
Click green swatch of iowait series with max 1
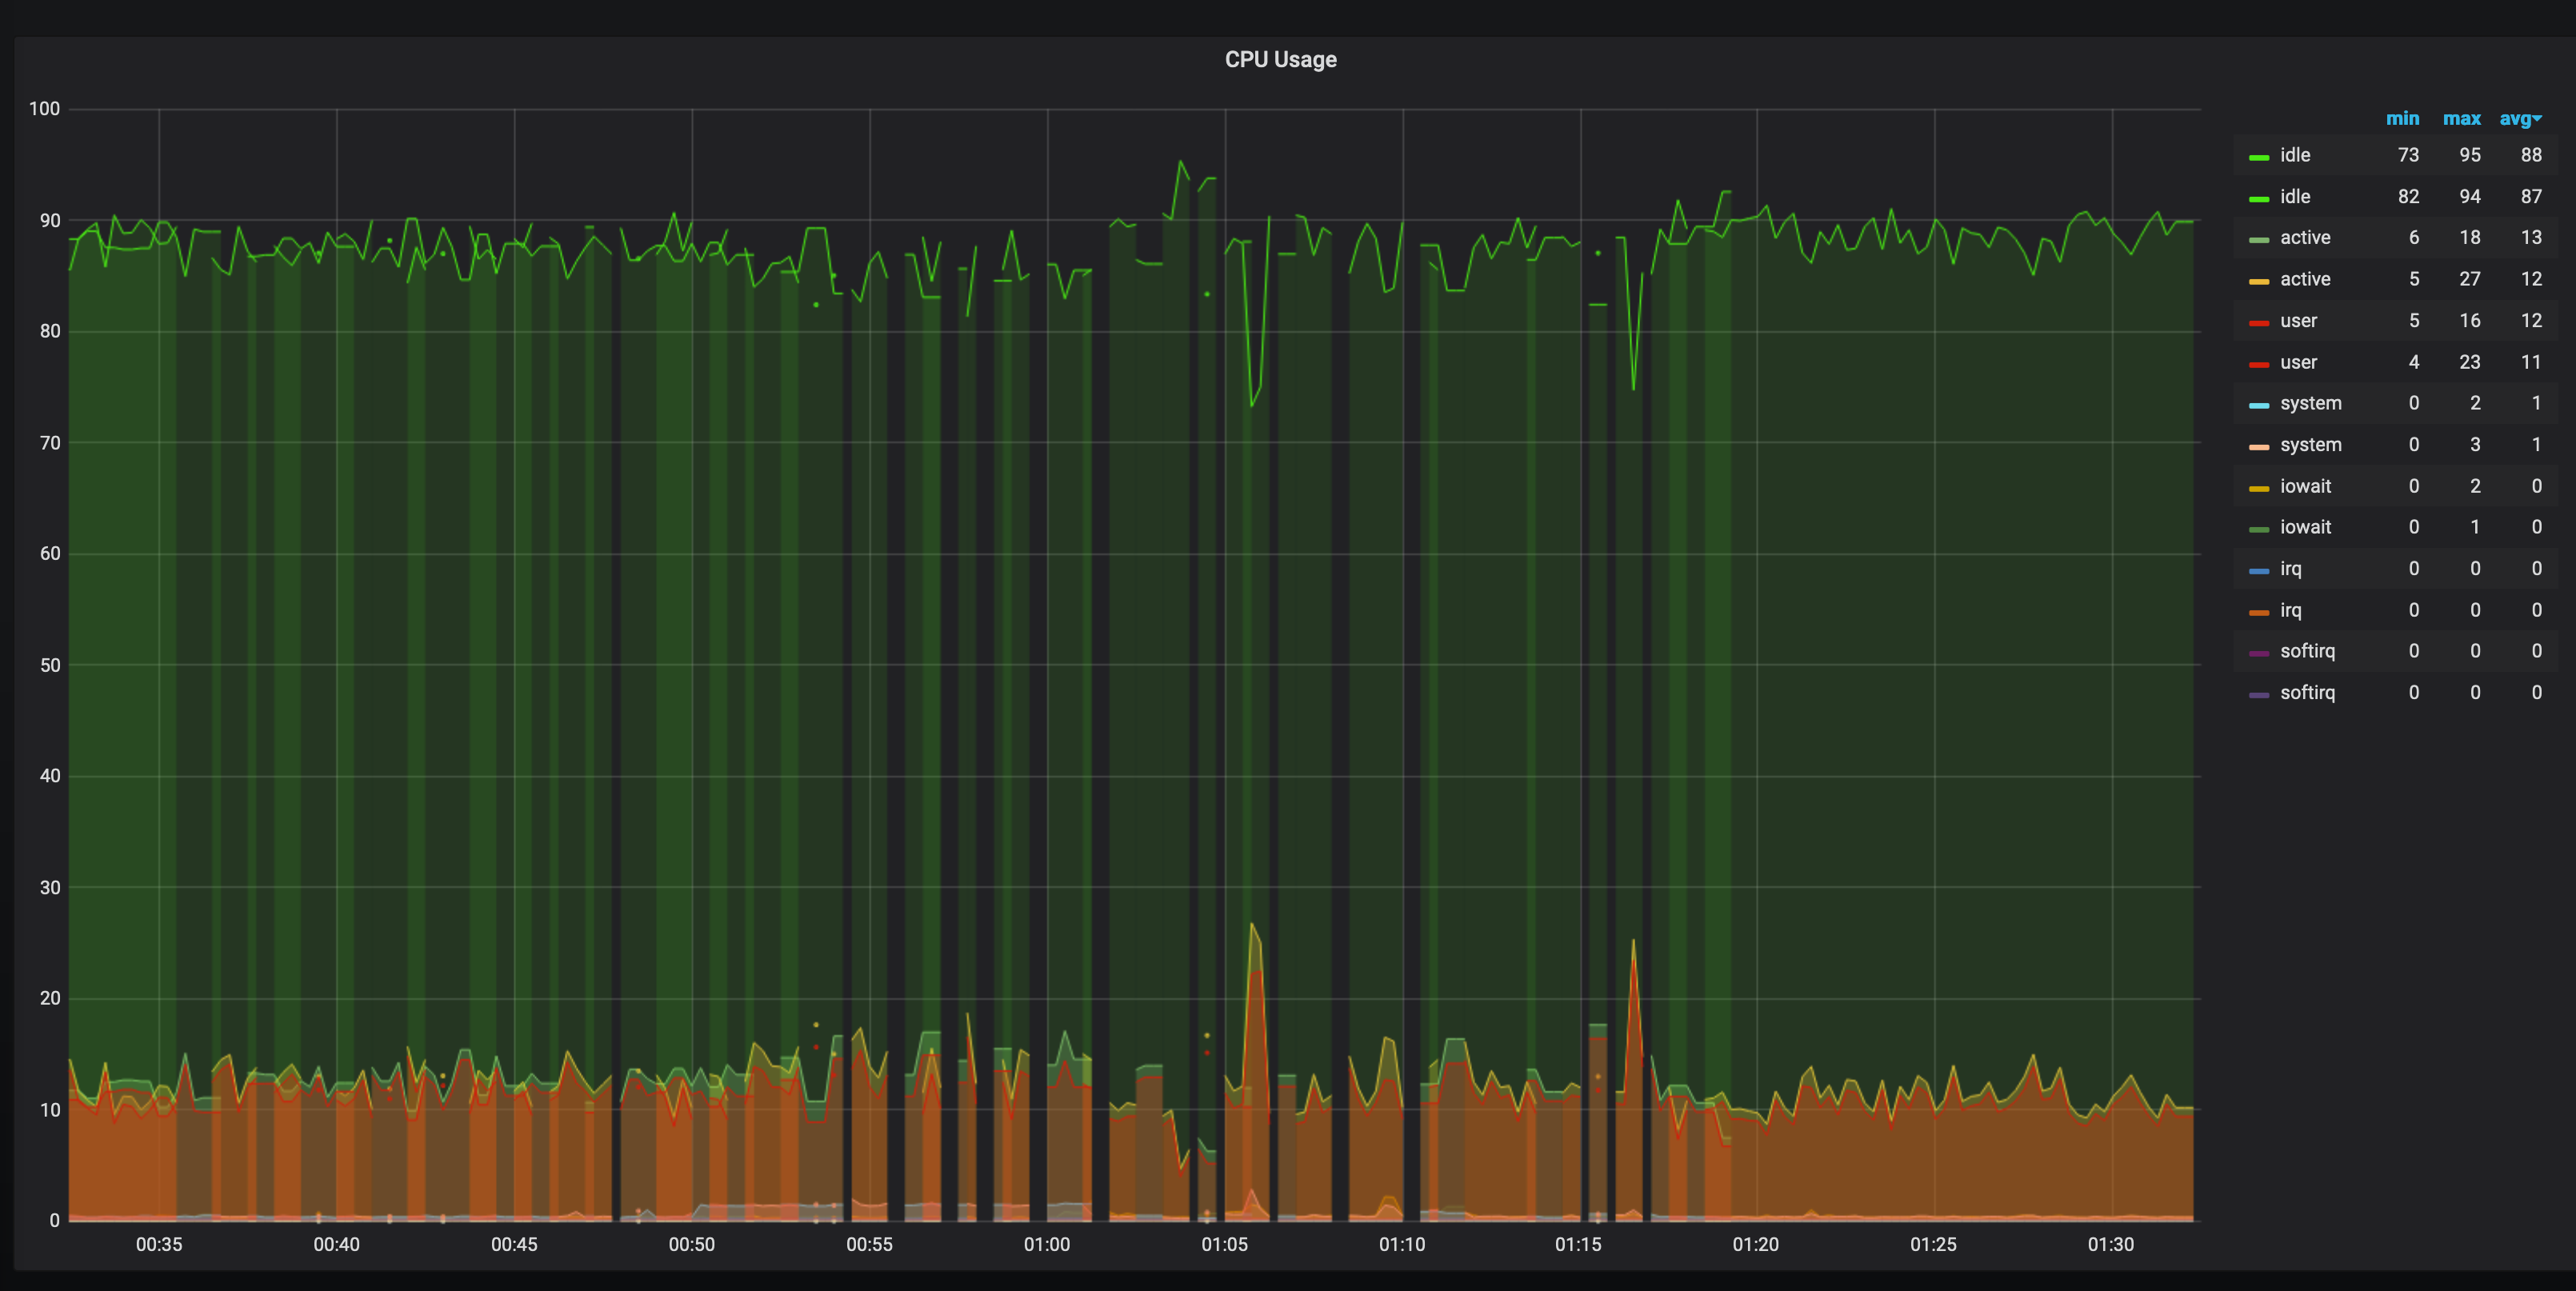click(2258, 529)
